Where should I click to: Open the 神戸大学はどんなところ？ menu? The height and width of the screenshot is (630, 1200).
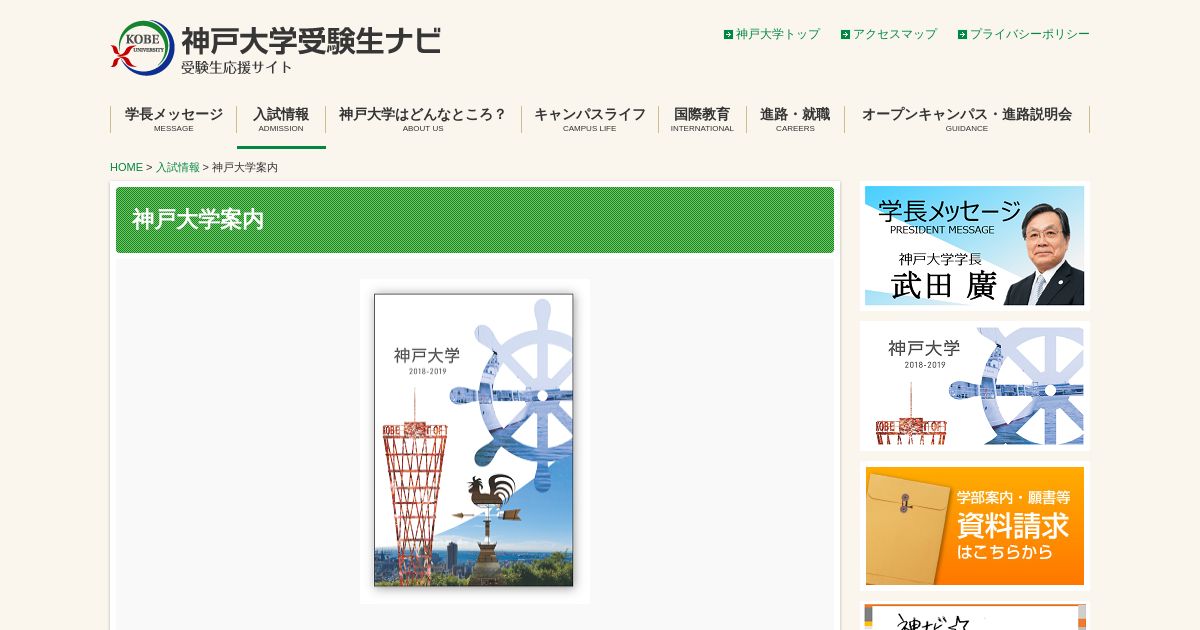423,119
